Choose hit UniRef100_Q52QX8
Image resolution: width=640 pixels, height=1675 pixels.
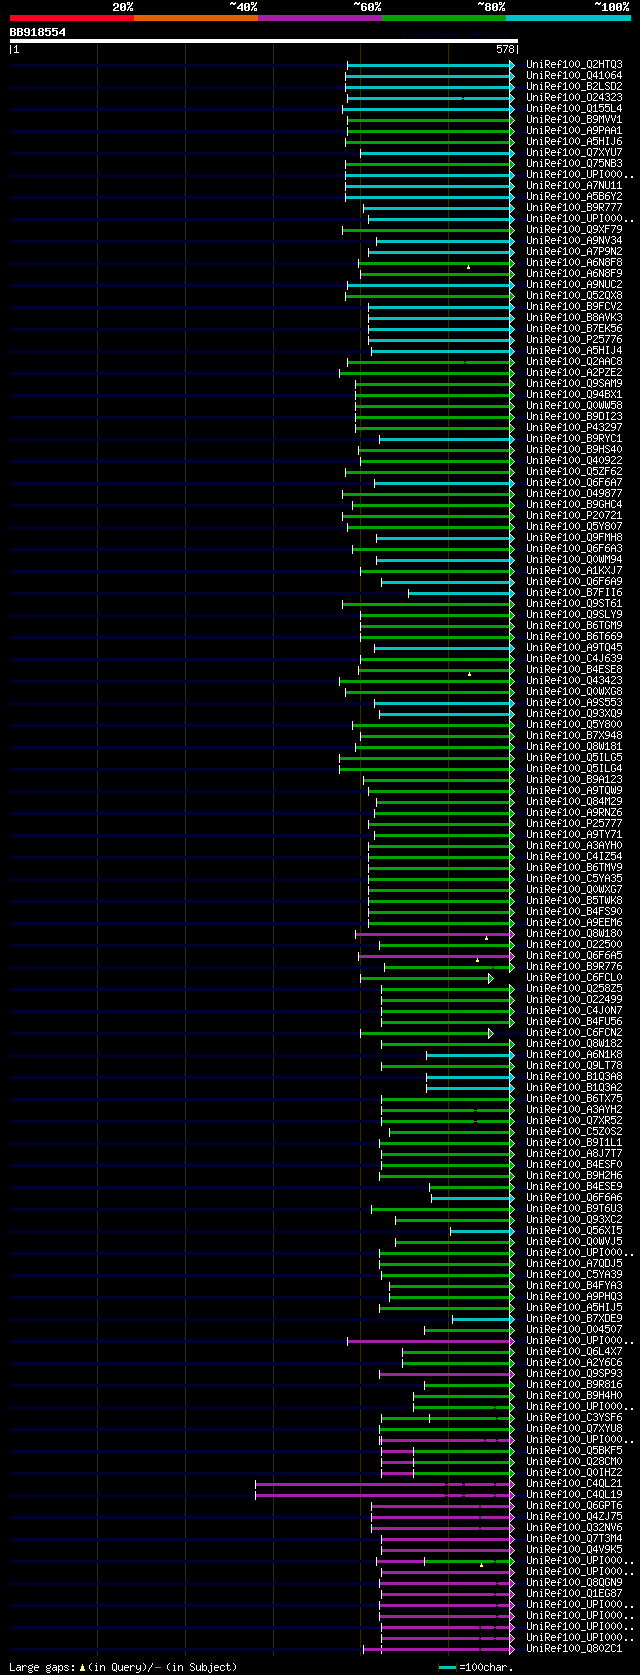tap(574, 295)
